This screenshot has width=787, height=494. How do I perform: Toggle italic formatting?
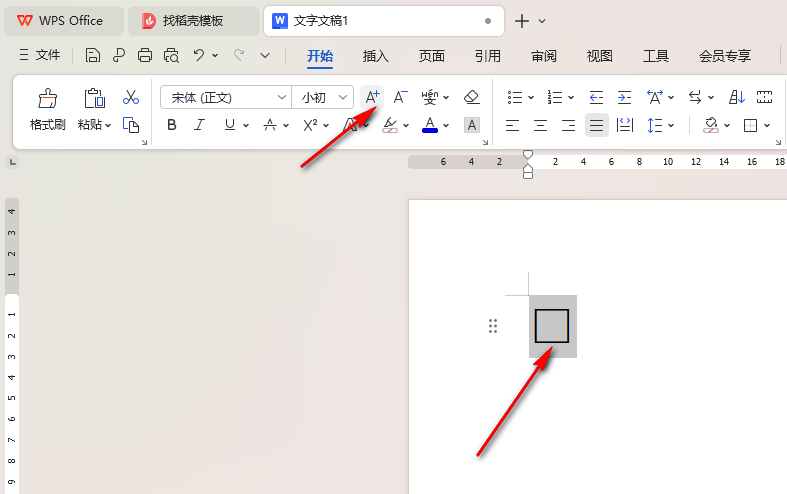pos(200,125)
